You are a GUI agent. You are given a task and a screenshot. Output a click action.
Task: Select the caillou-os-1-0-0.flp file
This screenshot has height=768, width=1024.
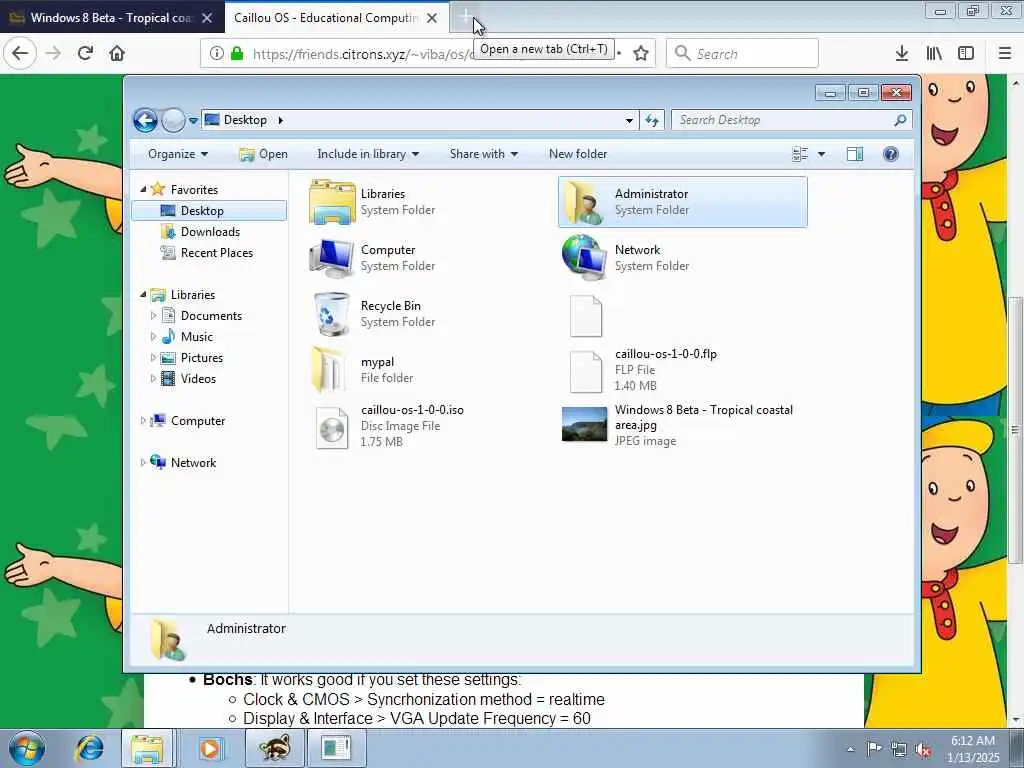pyautogui.click(x=643, y=370)
